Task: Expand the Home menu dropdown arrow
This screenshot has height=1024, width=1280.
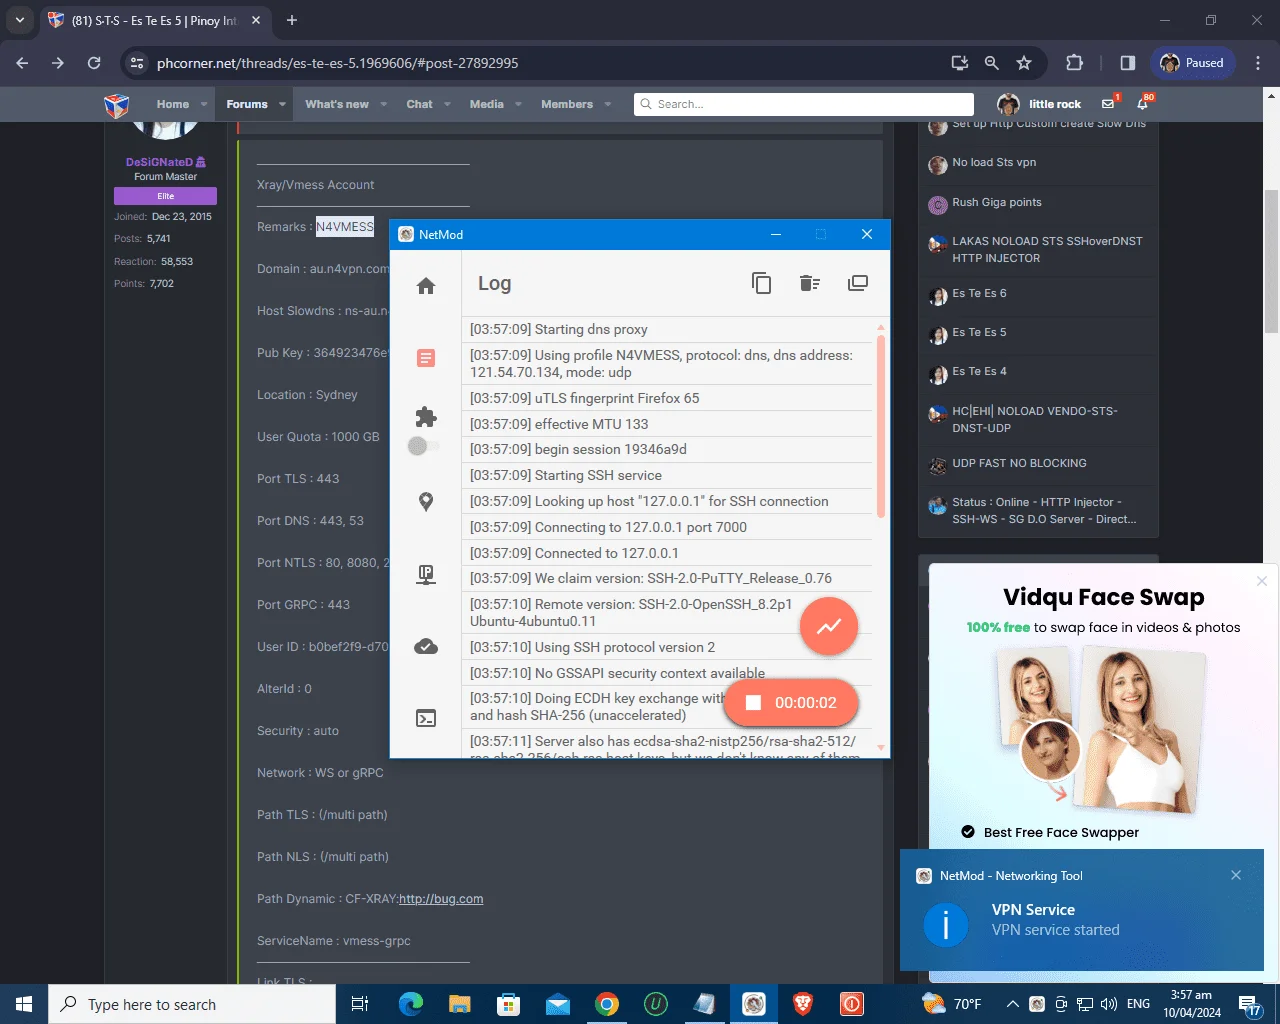Action: click(x=204, y=104)
